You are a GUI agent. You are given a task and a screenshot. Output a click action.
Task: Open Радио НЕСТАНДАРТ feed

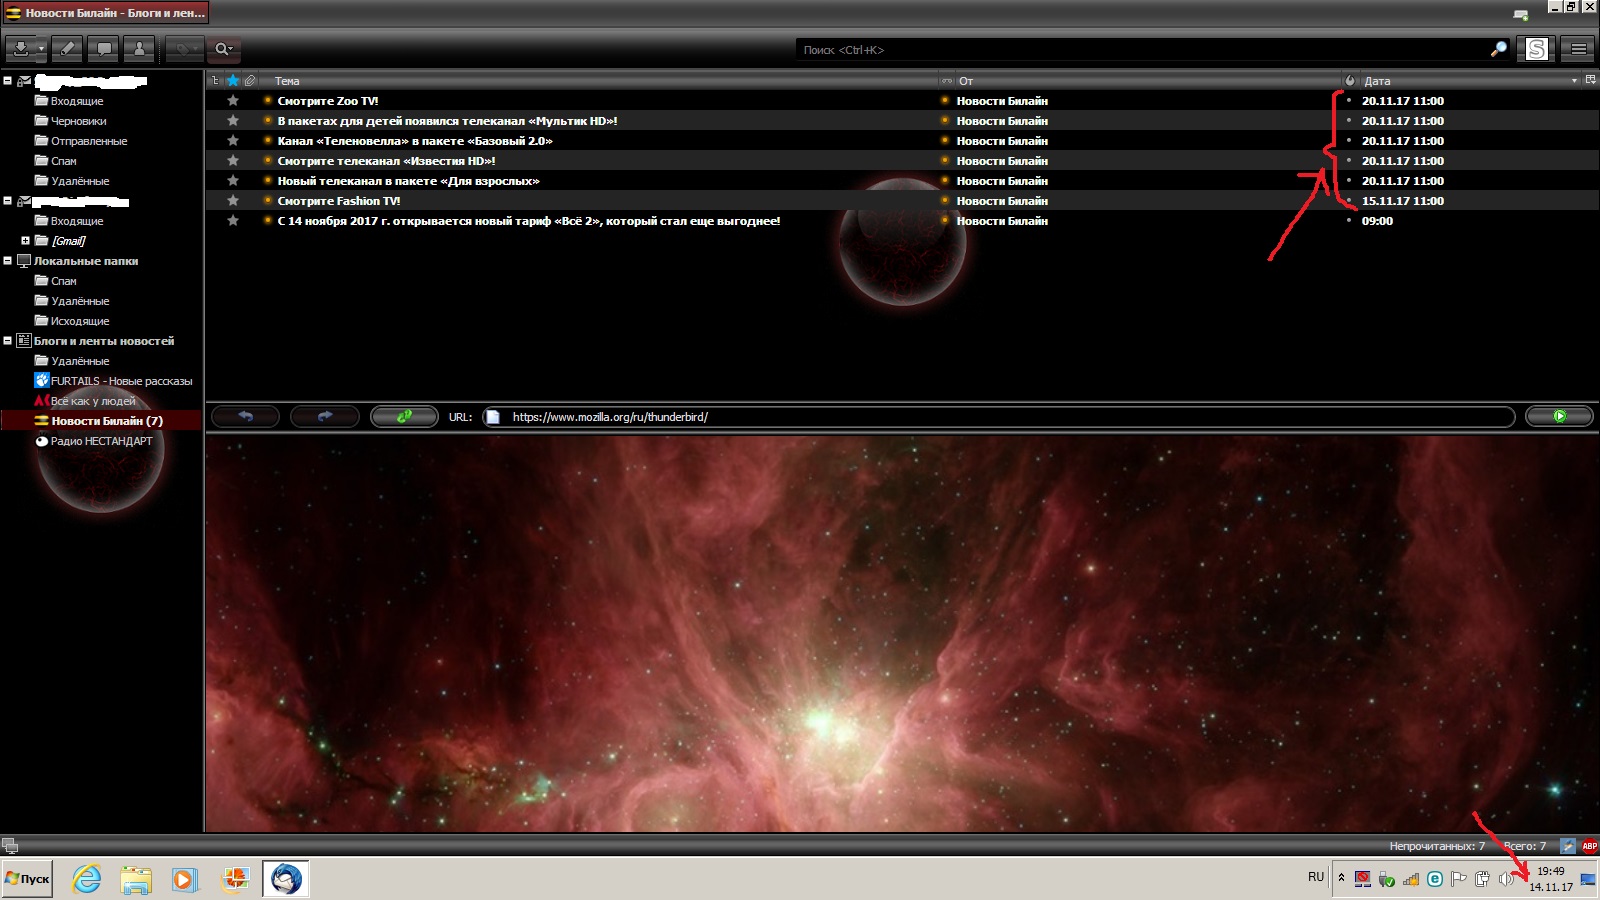(94, 441)
